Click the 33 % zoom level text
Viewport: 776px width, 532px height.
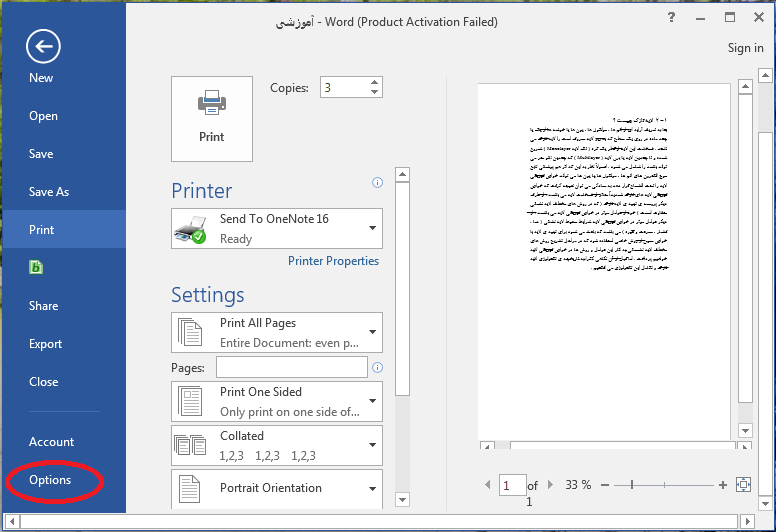coord(578,484)
